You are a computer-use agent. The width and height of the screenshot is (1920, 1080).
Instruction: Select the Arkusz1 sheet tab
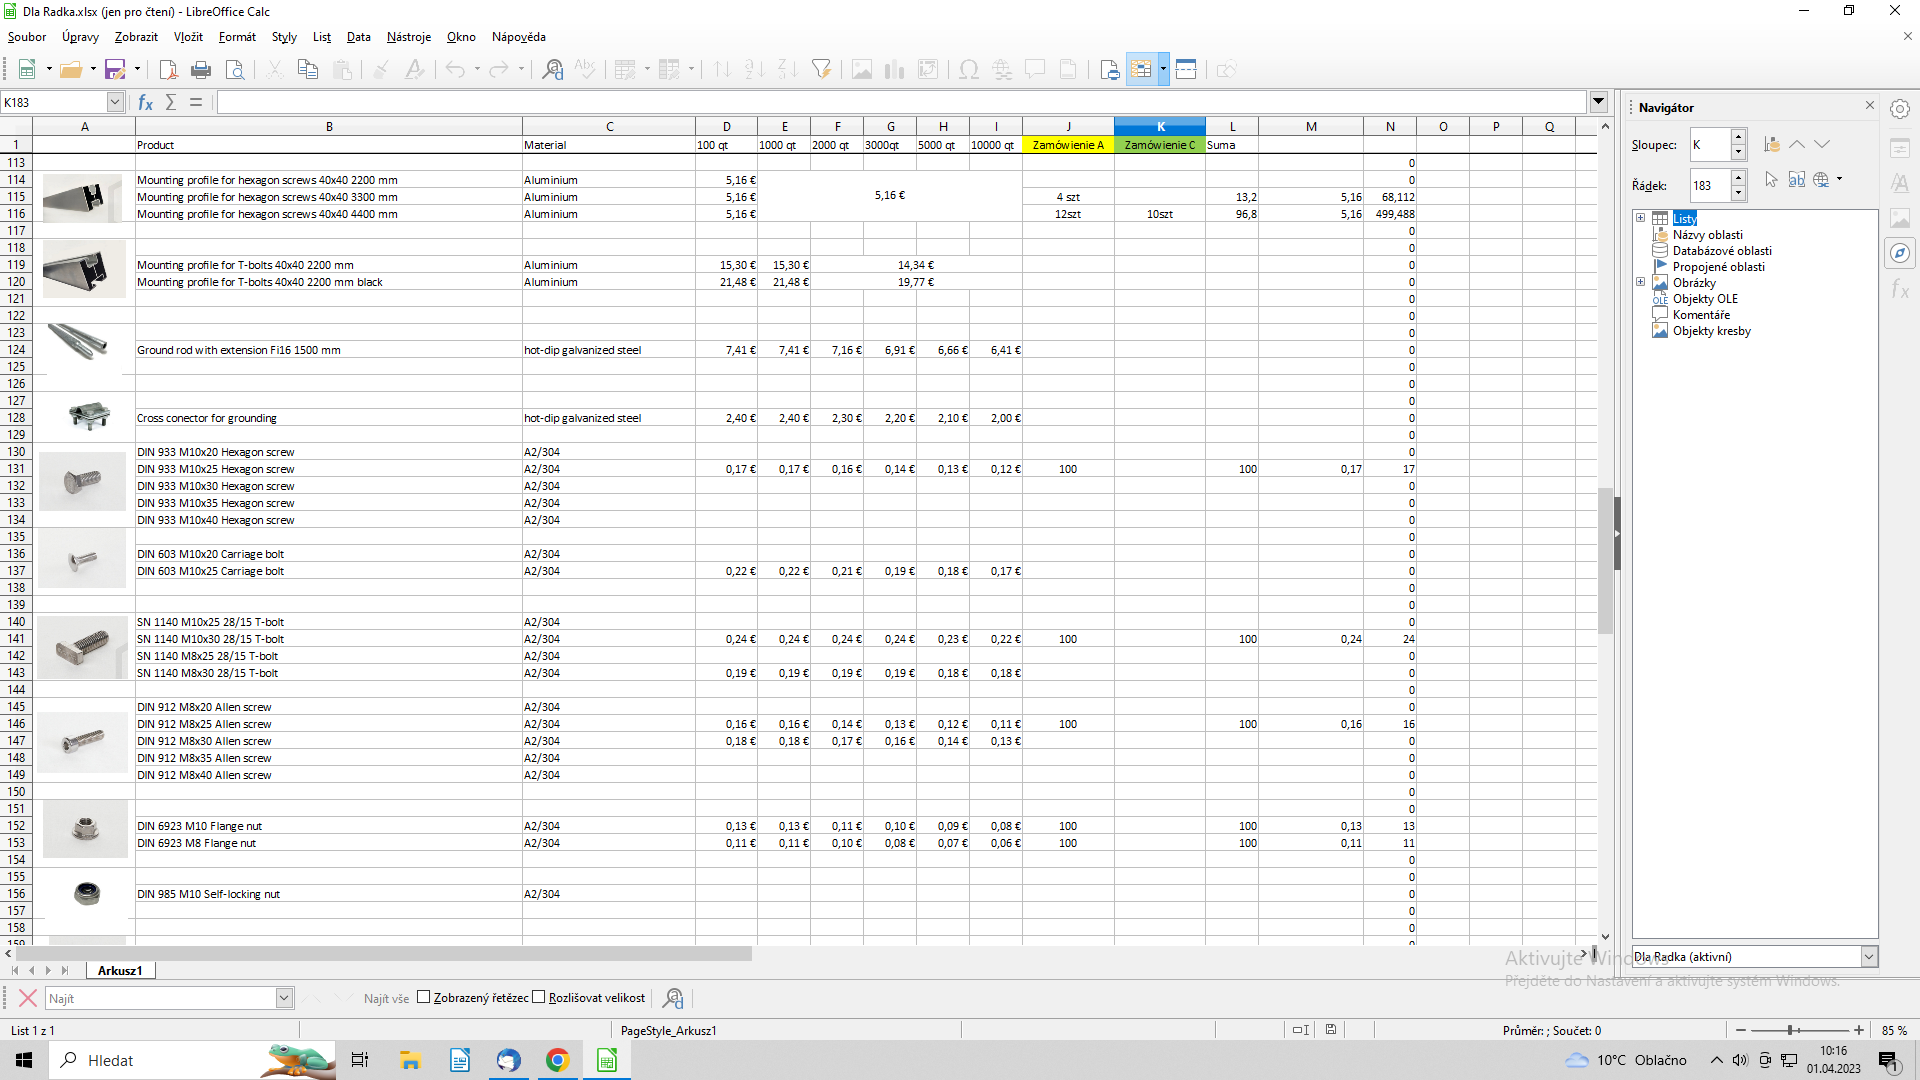(x=120, y=970)
